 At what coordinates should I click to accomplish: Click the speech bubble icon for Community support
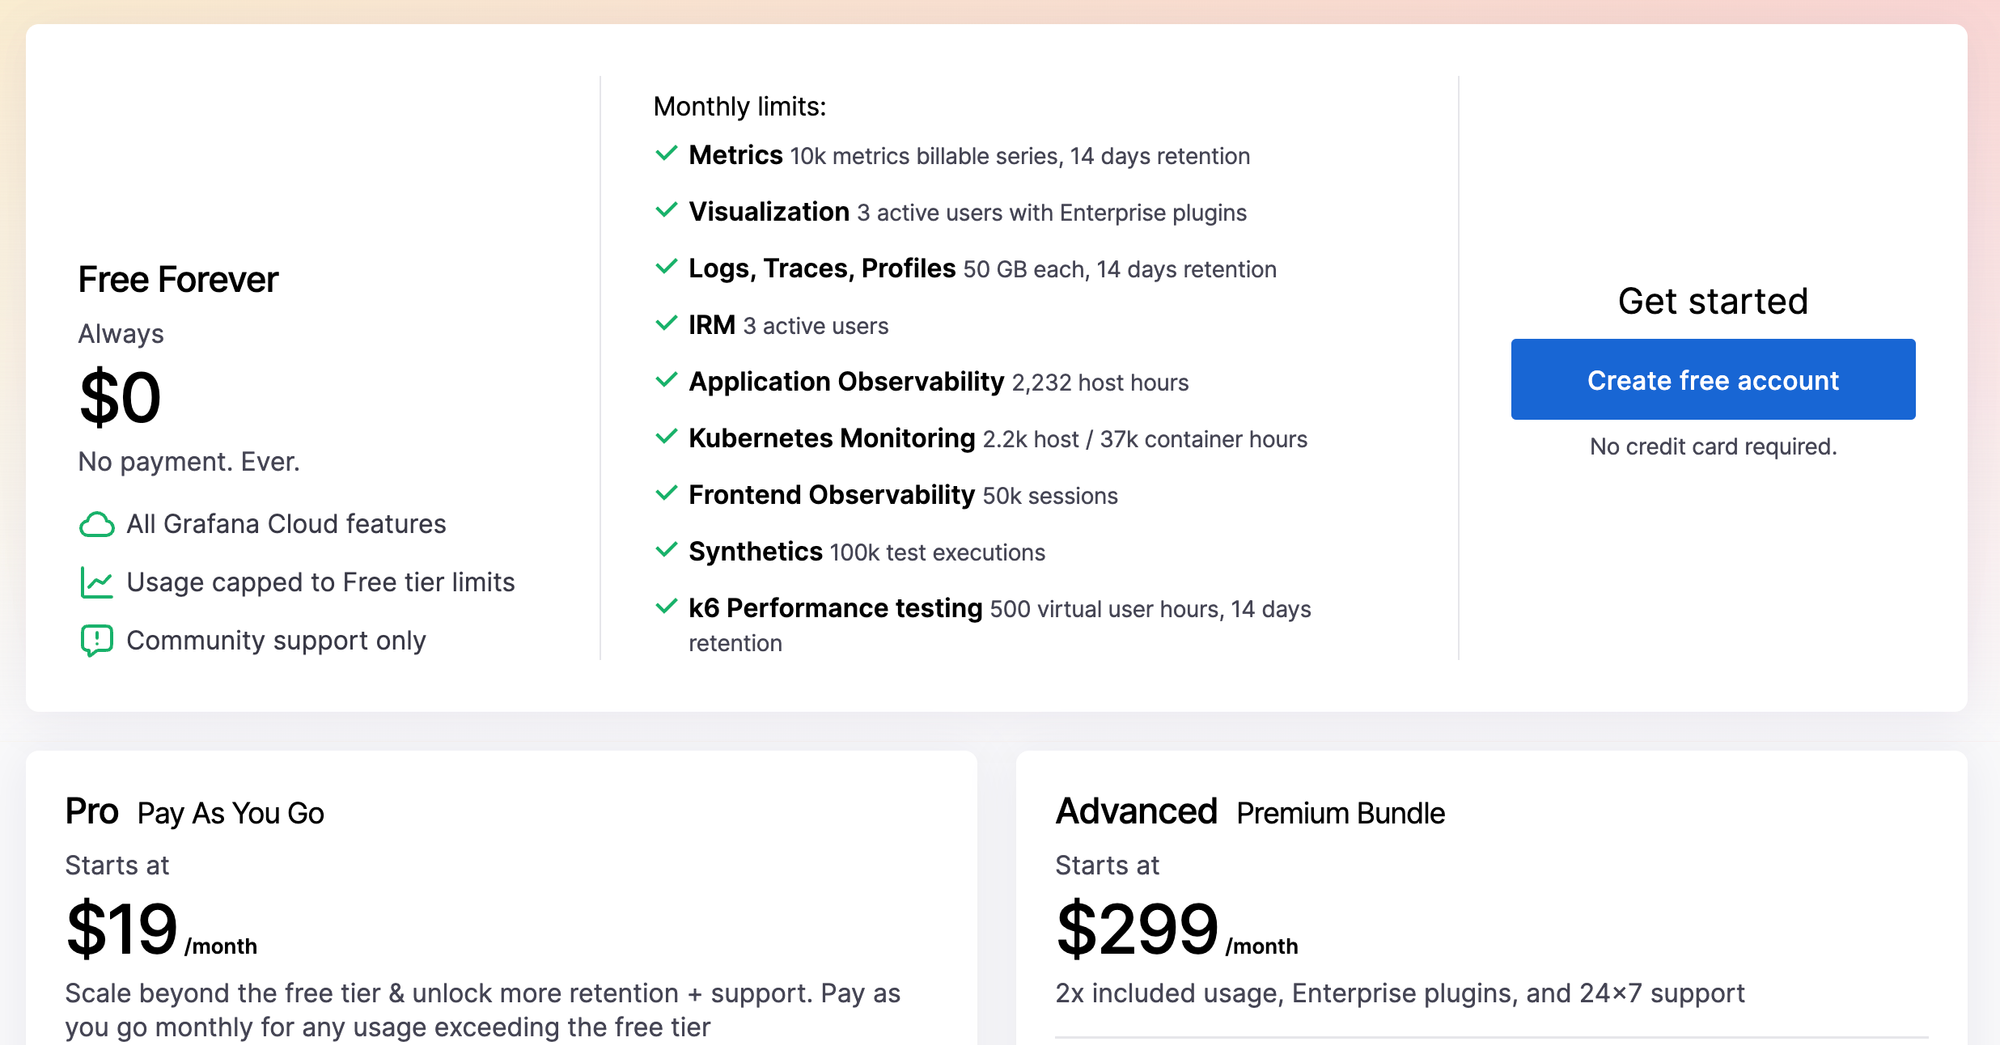pyautogui.click(x=95, y=640)
